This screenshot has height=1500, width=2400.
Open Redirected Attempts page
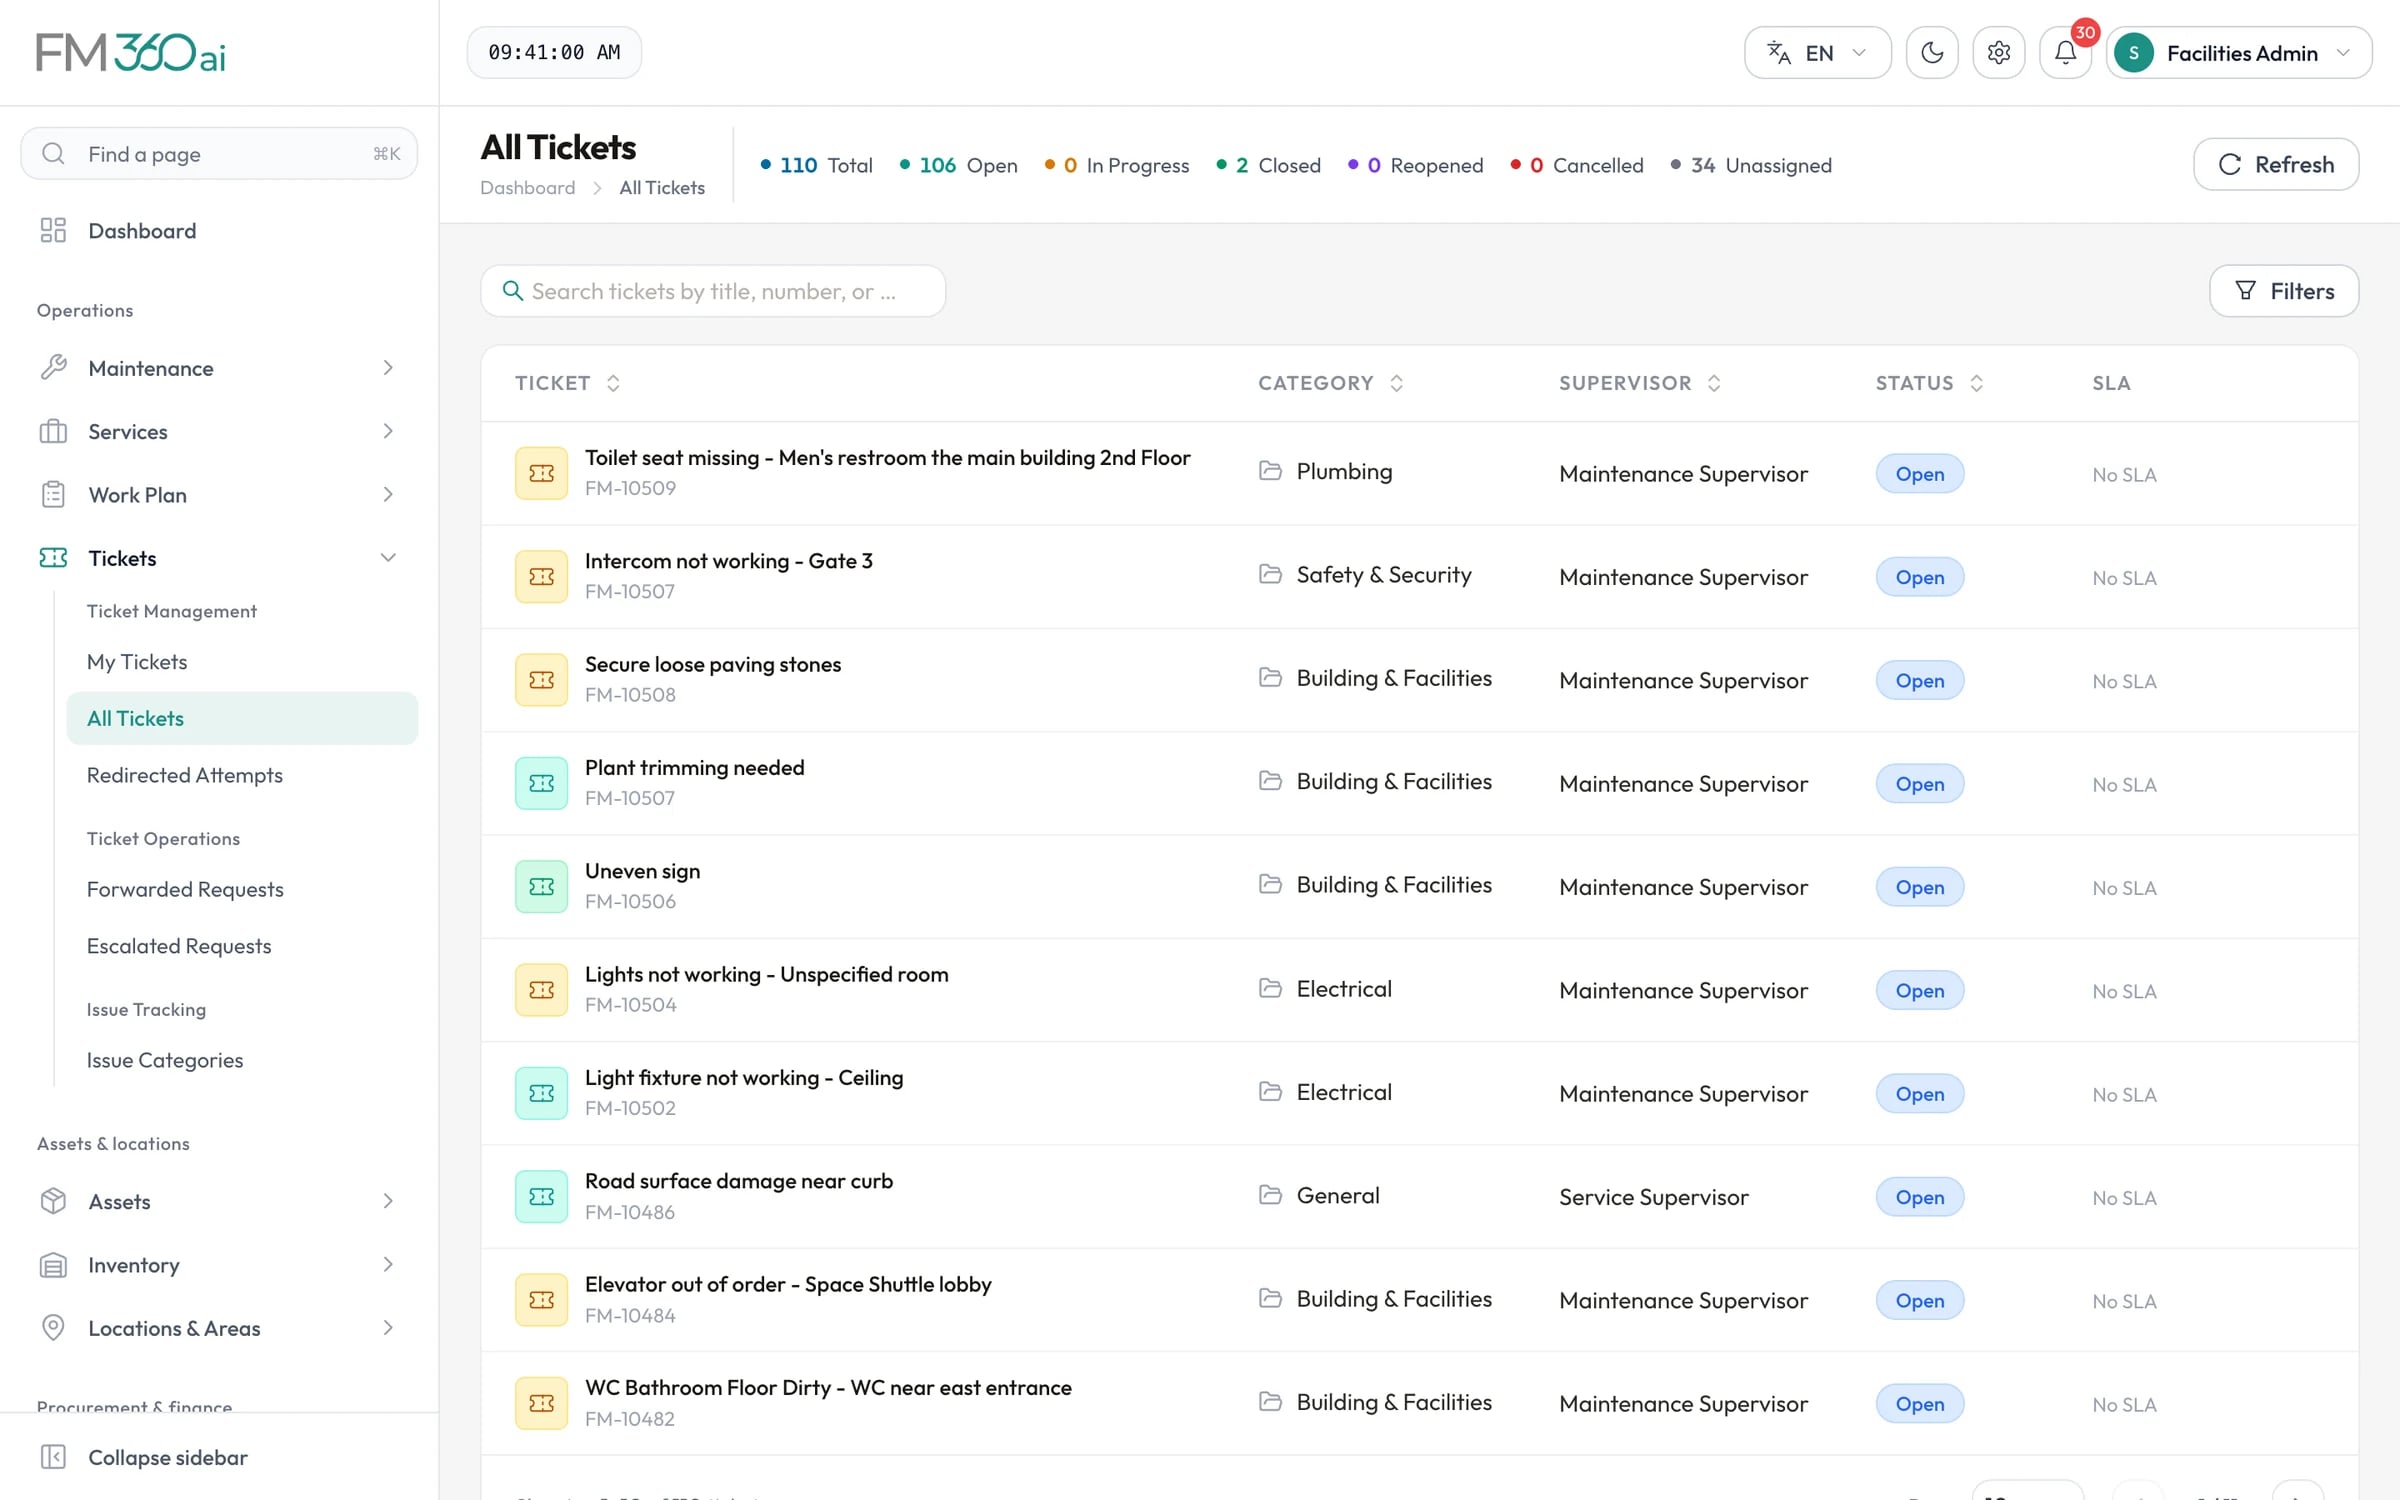185,775
